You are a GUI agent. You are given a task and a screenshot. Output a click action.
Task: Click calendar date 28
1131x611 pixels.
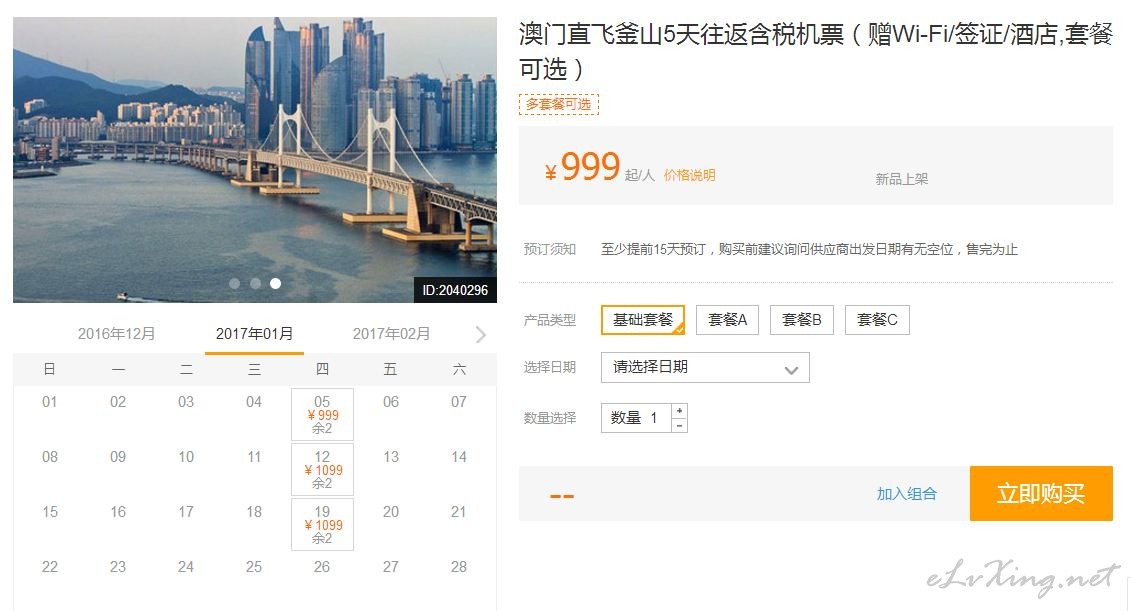point(459,567)
